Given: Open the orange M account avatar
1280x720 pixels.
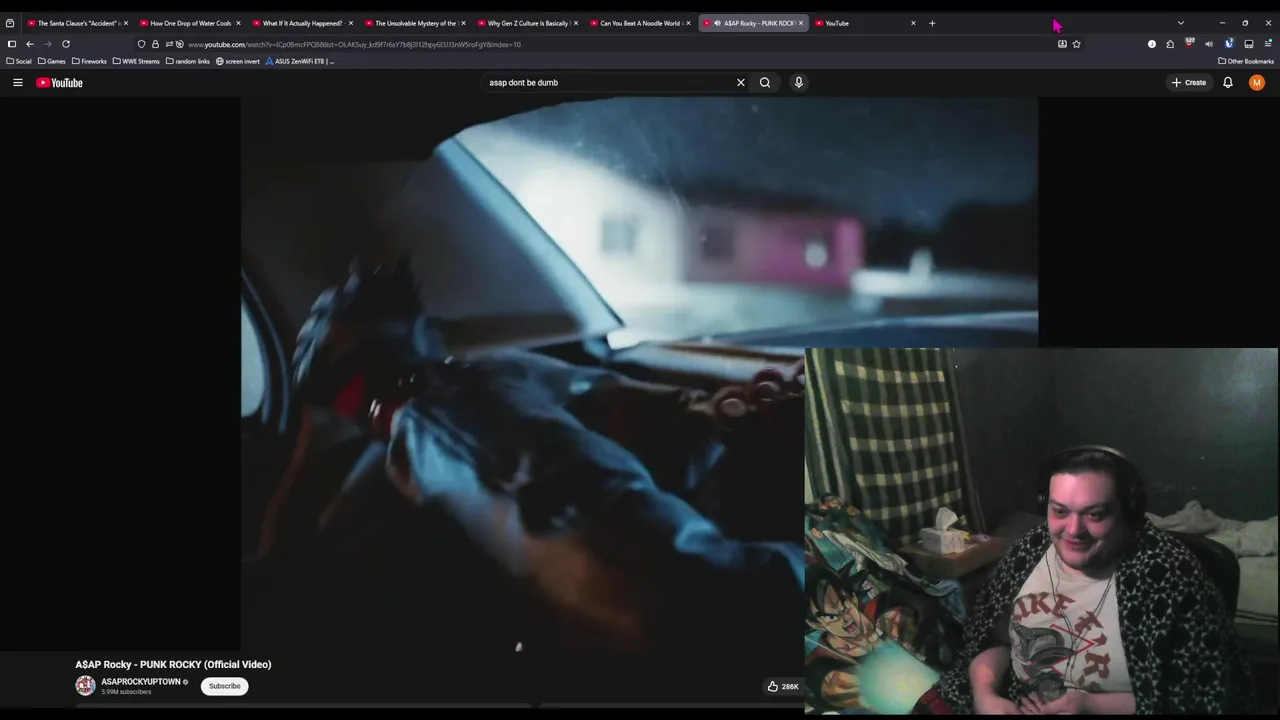Looking at the screenshot, I should pyautogui.click(x=1257, y=83).
